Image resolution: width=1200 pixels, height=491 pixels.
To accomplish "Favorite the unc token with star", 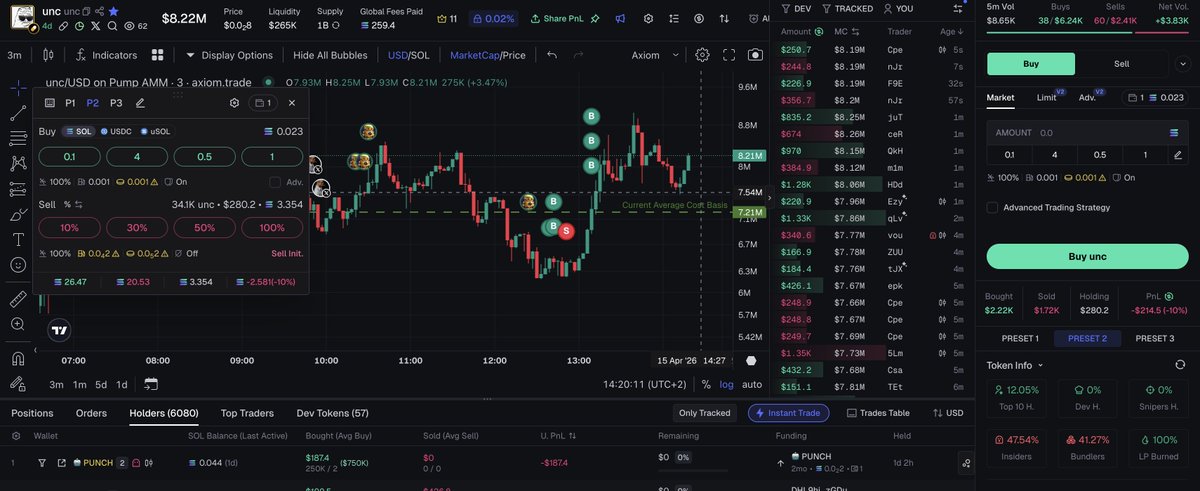I will pyautogui.click(x=113, y=10).
